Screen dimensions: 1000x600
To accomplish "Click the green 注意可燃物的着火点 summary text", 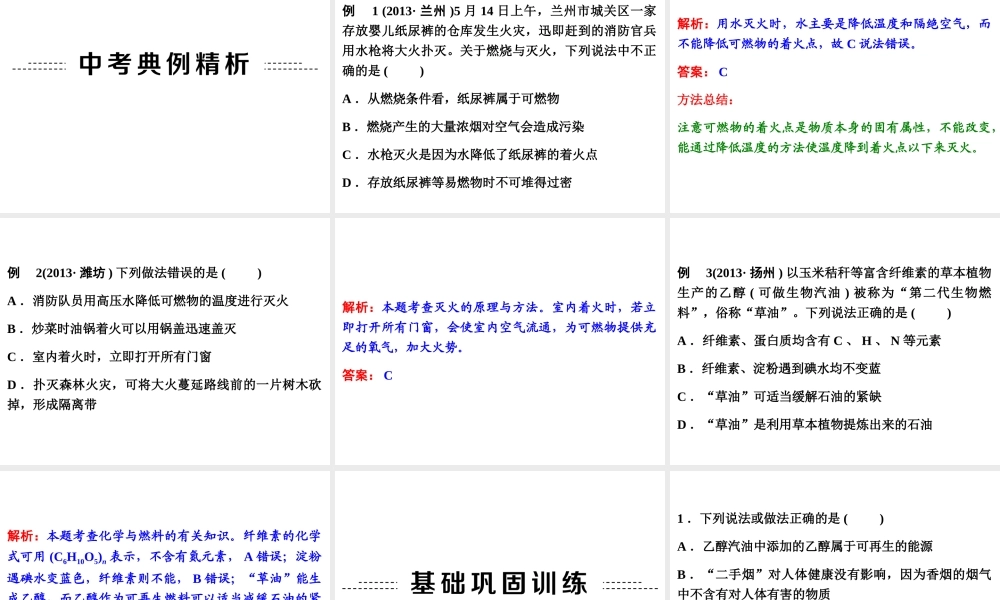I will point(836,138).
